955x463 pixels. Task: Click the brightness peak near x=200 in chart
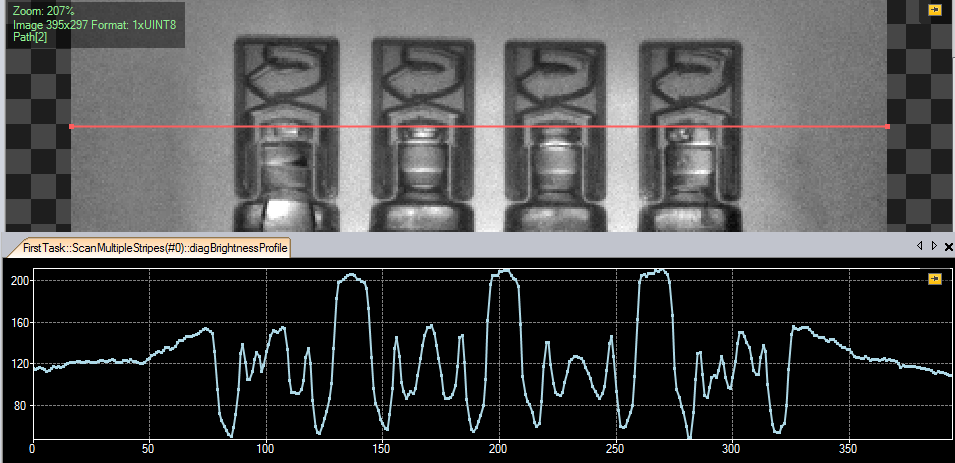[x=505, y=271]
